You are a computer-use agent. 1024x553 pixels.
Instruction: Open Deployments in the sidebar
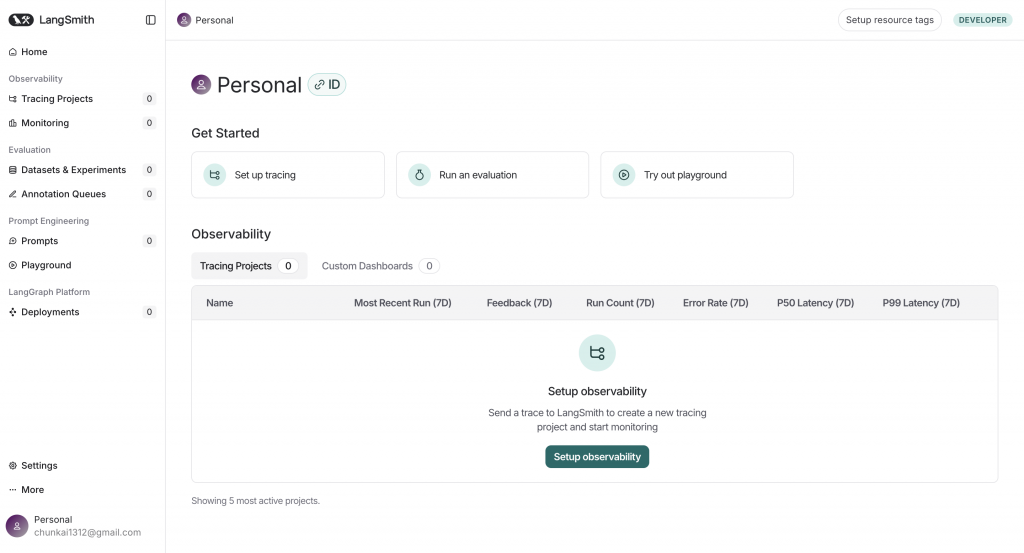(x=82, y=312)
